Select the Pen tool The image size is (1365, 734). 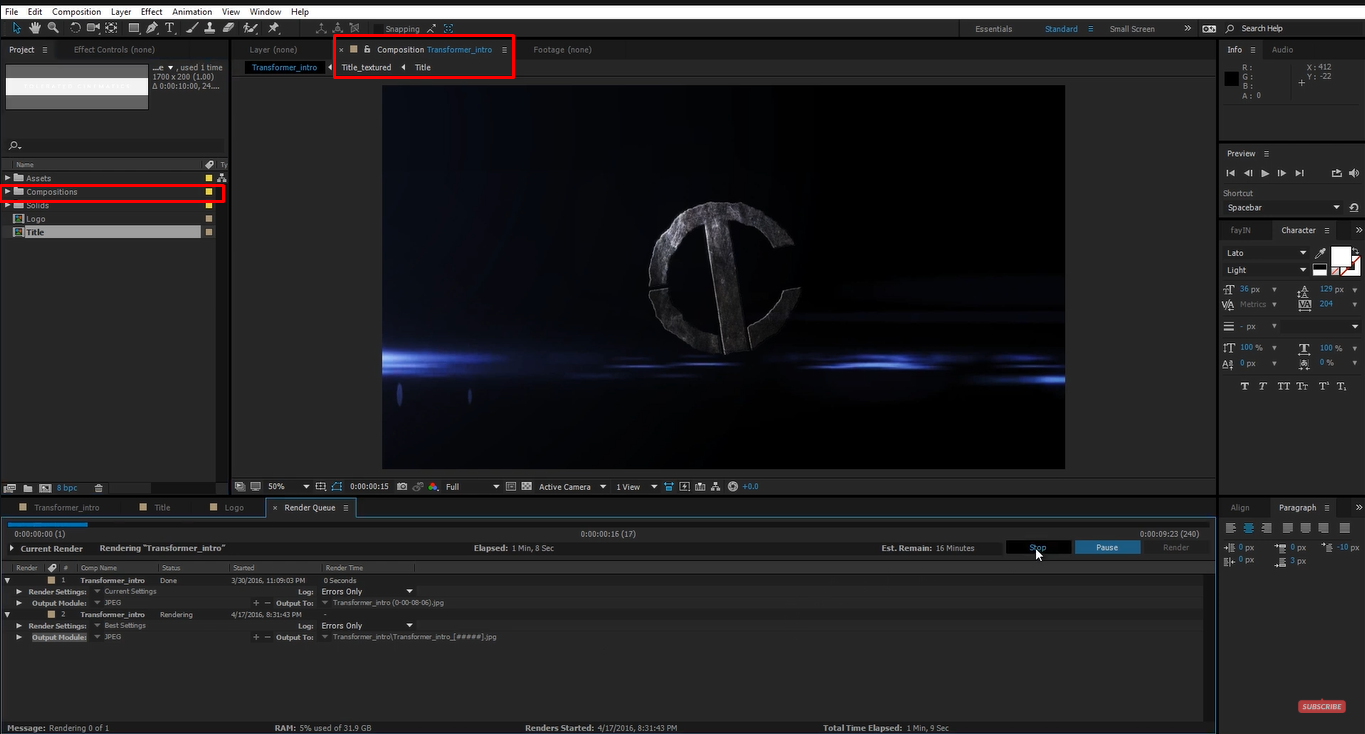pos(152,28)
